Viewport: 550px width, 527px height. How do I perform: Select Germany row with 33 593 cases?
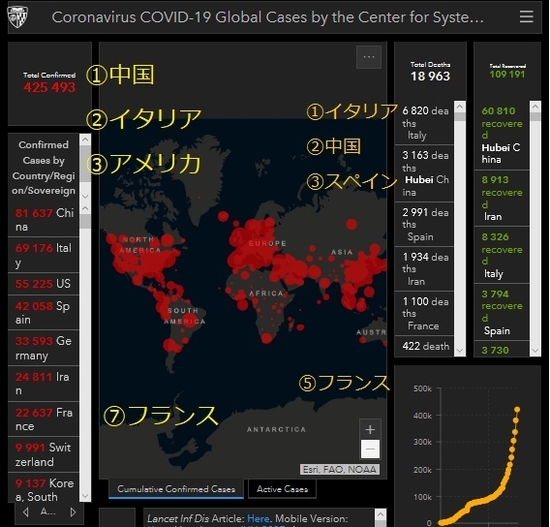(x=43, y=348)
